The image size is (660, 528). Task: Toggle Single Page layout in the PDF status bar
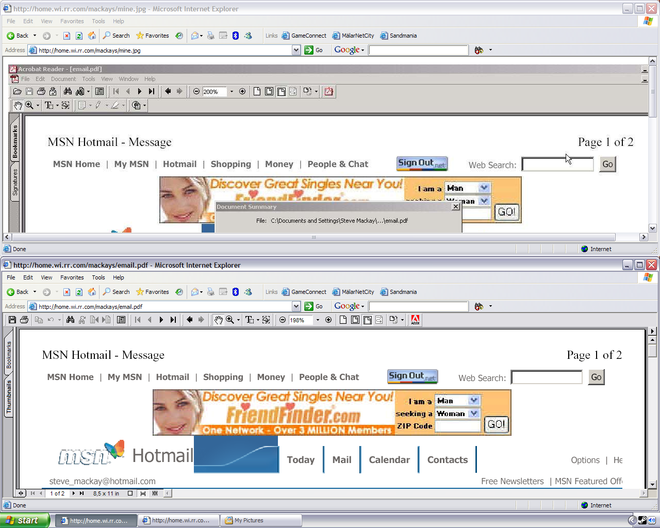(130, 493)
